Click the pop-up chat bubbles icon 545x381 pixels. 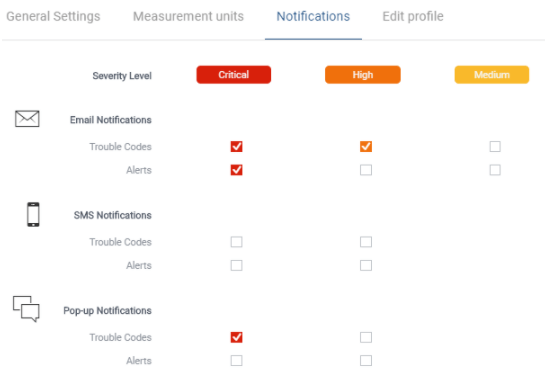tap(26, 309)
